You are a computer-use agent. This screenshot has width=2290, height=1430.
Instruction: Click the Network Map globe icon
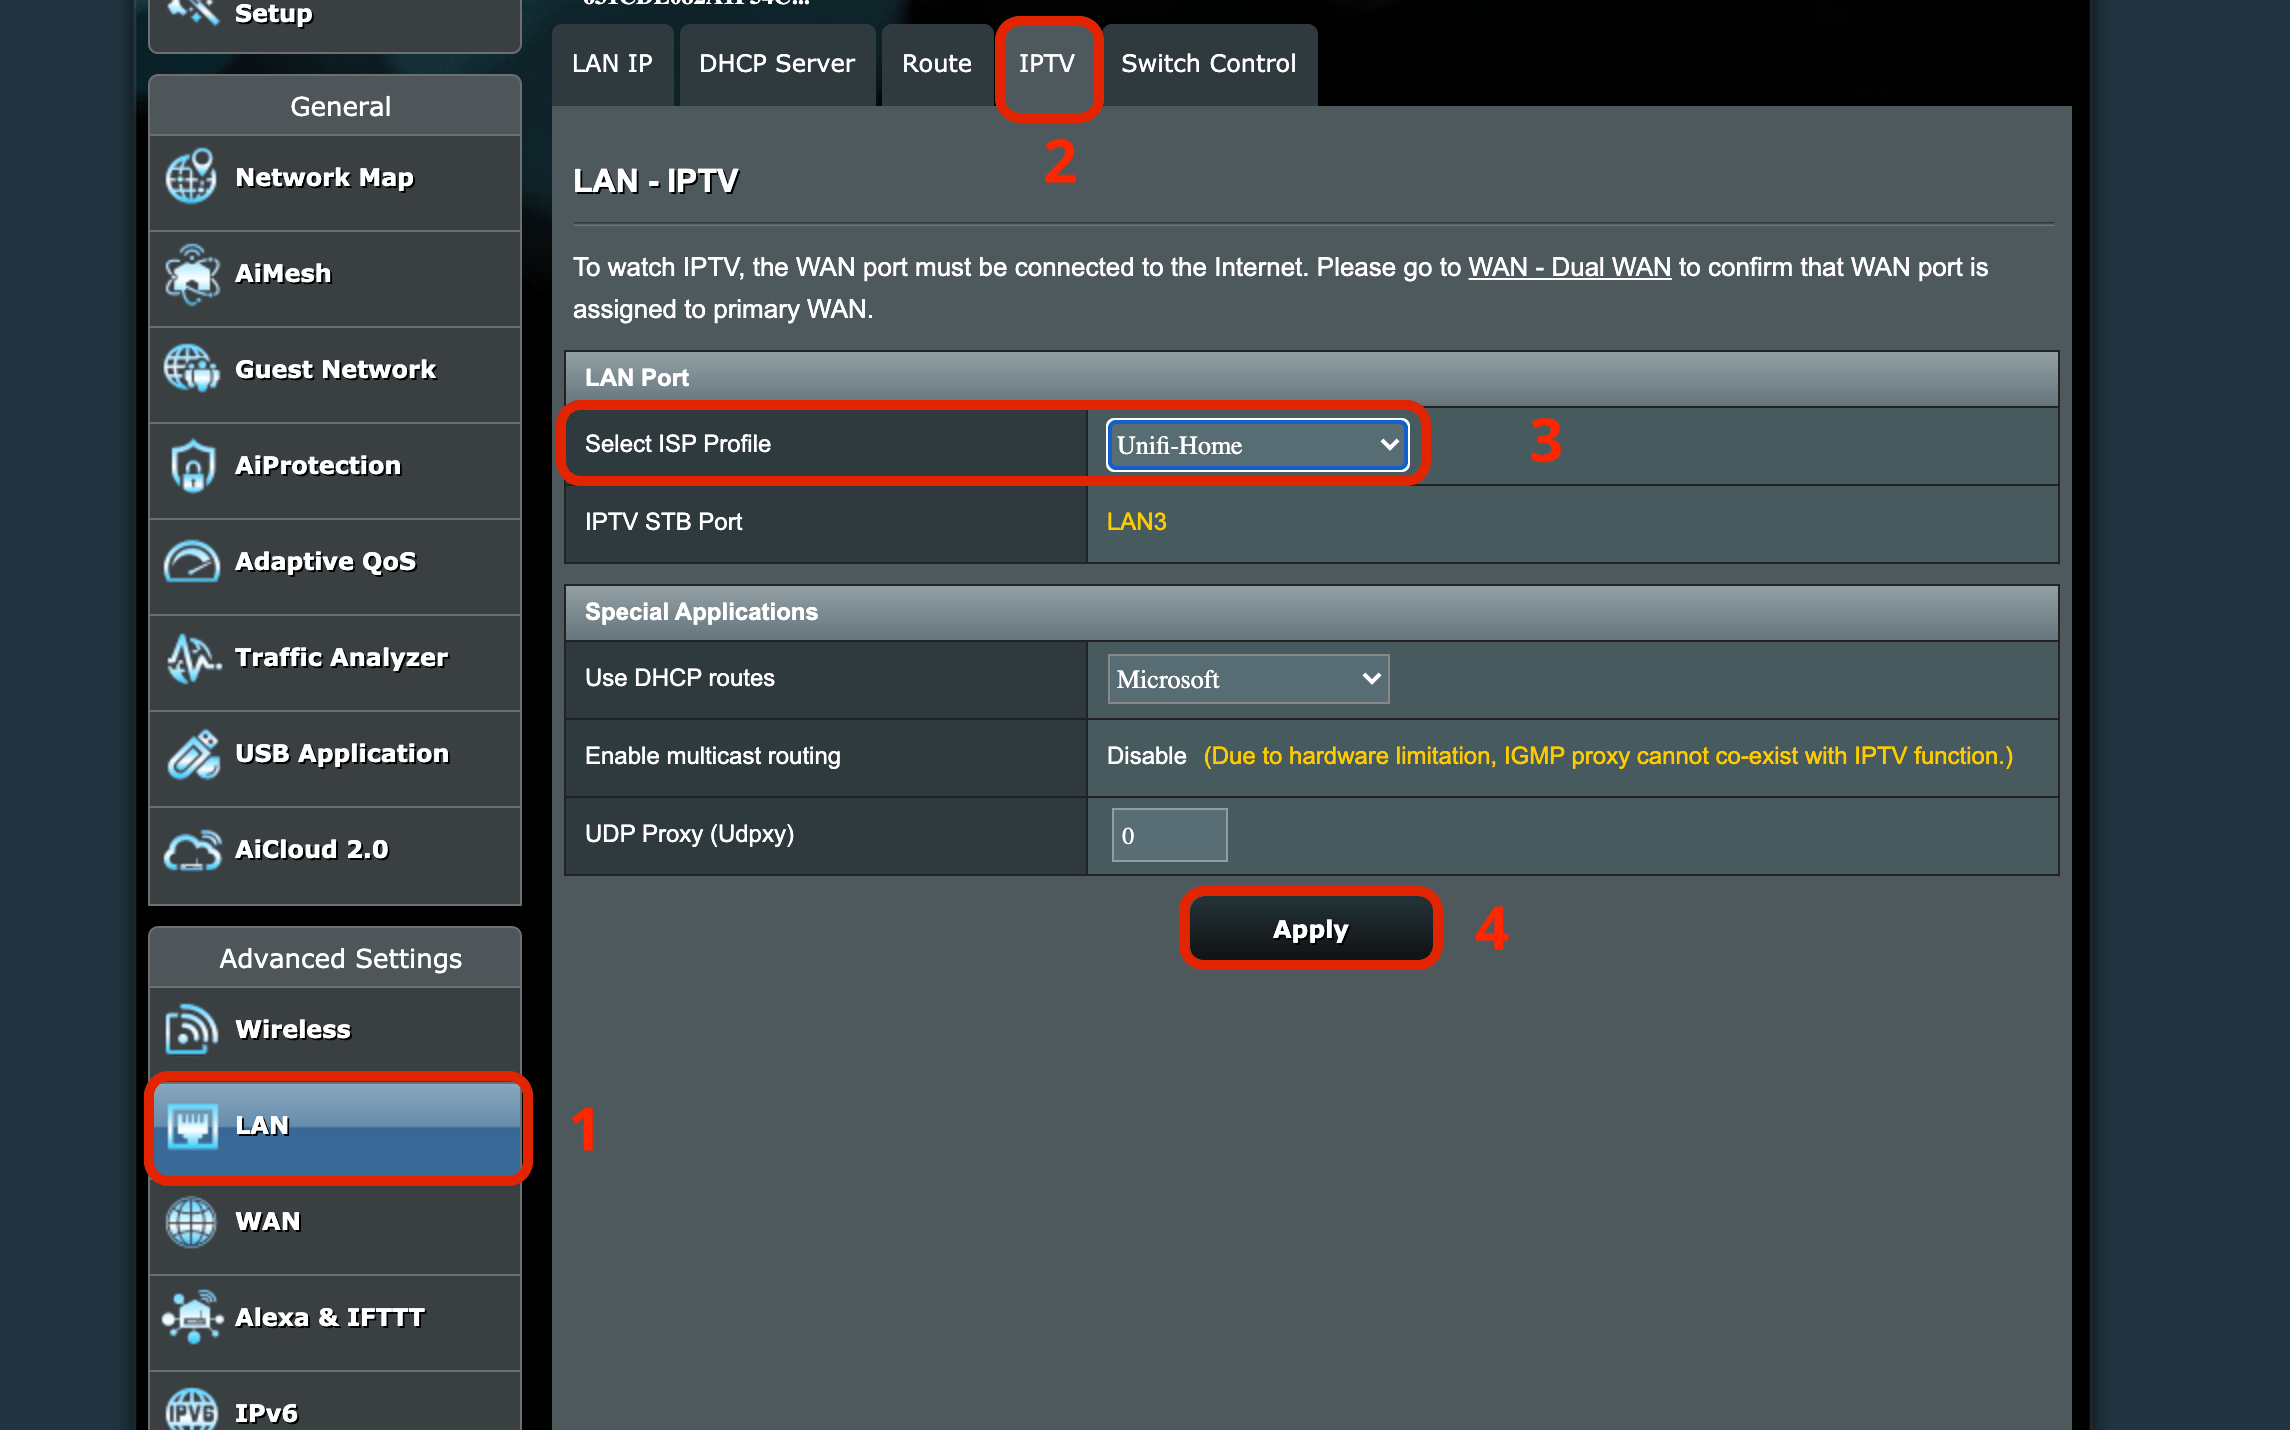(x=191, y=177)
